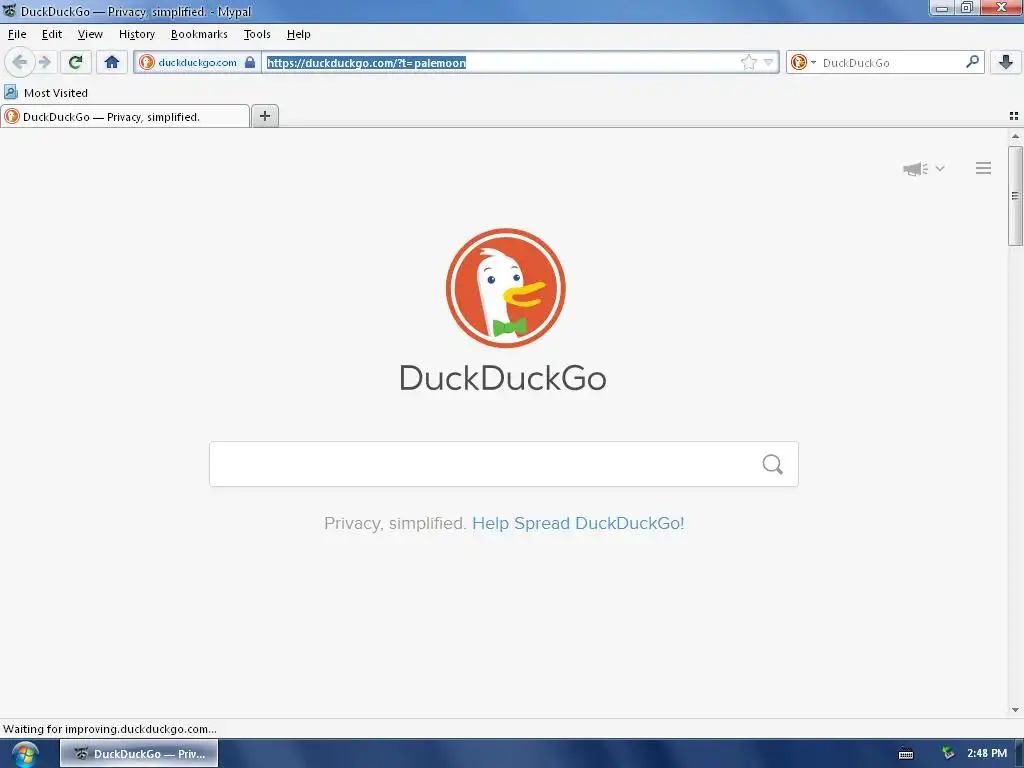
Task: Go forward using the forward arrow
Action: (44, 62)
